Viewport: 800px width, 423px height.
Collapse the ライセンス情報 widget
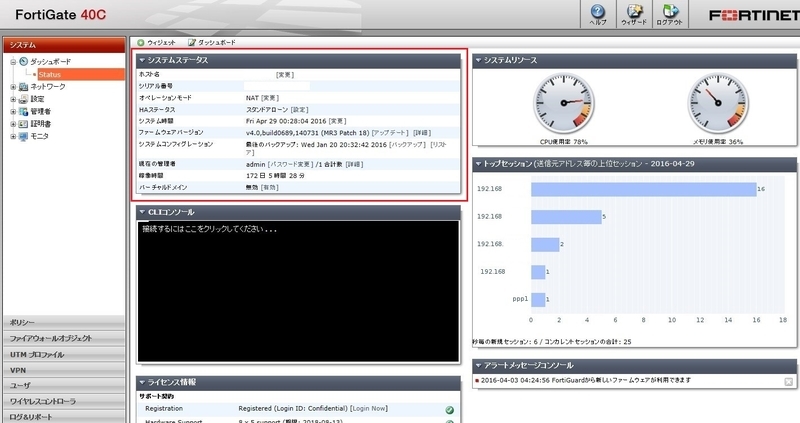[x=142, y=382]
